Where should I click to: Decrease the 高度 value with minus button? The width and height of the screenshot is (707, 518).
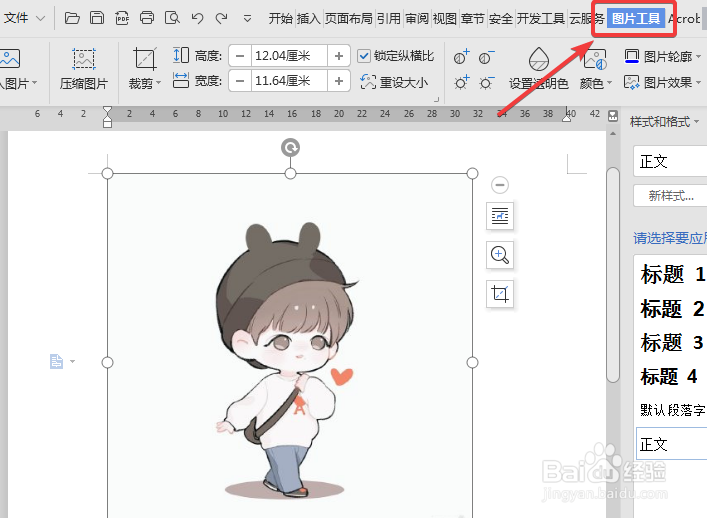240,56
